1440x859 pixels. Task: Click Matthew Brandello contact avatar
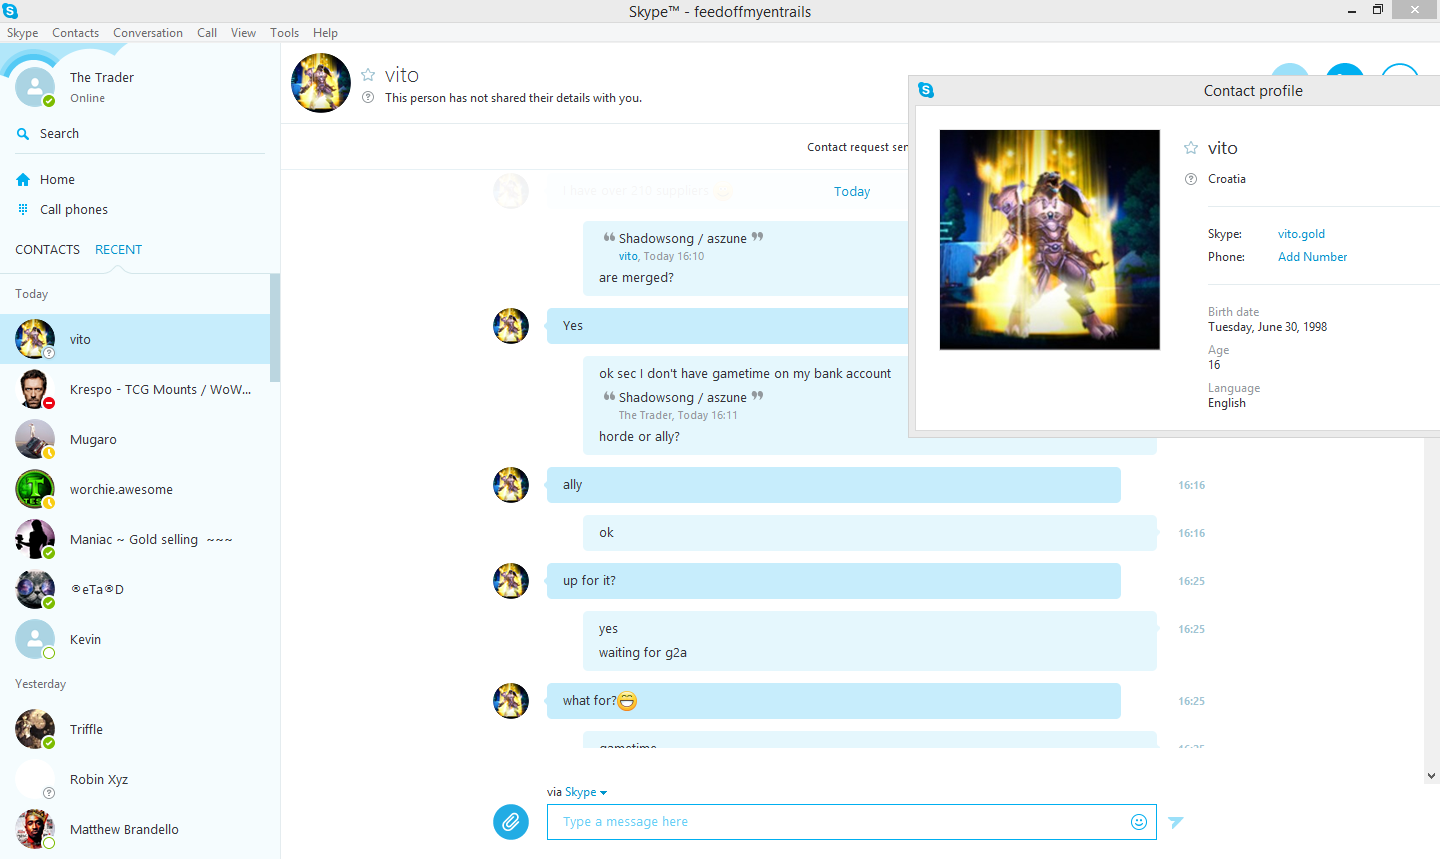pos(35,830)
